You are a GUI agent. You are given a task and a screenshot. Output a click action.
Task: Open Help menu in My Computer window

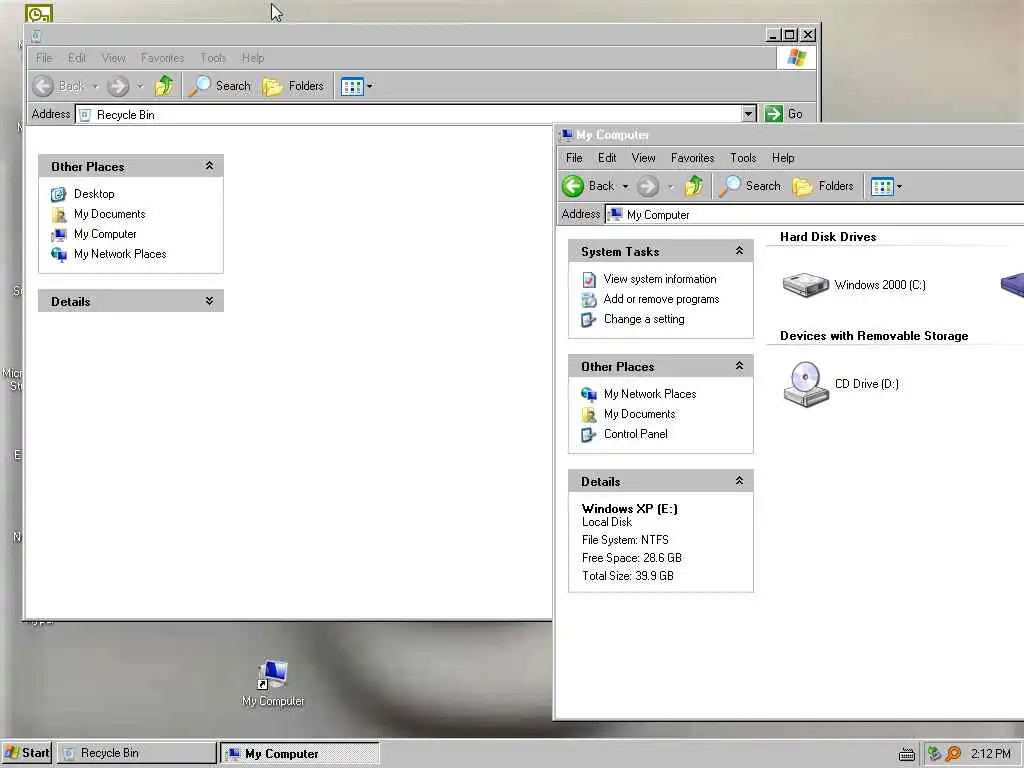(x=783, y=158)
